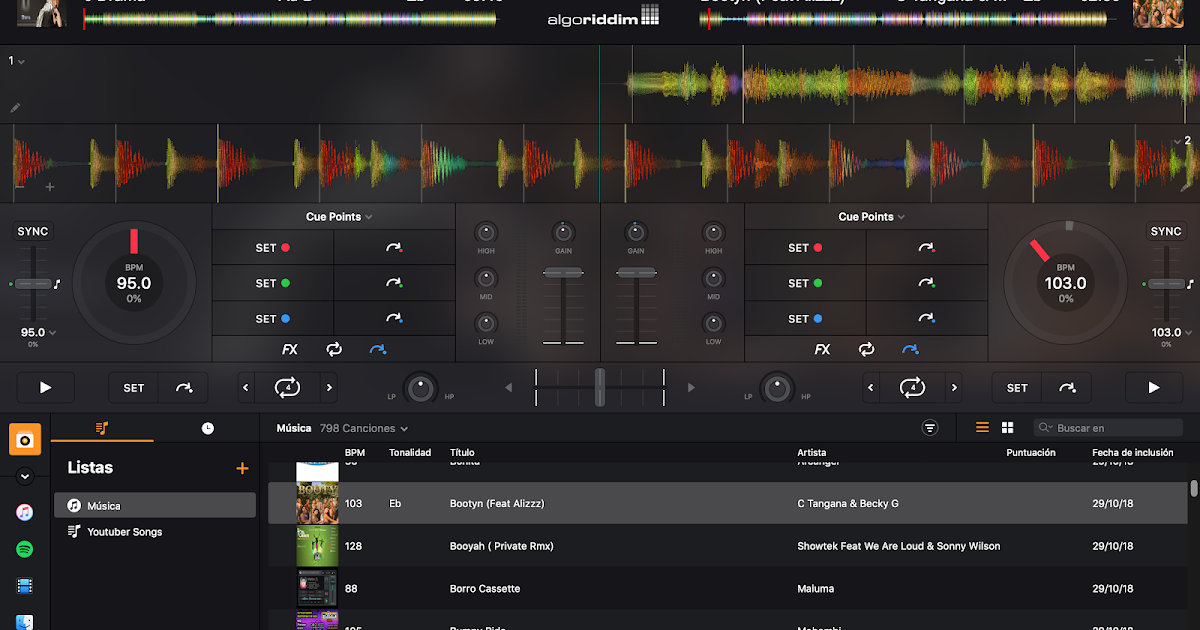
Task: Click the crossfader handle
Action: (600, 387)
